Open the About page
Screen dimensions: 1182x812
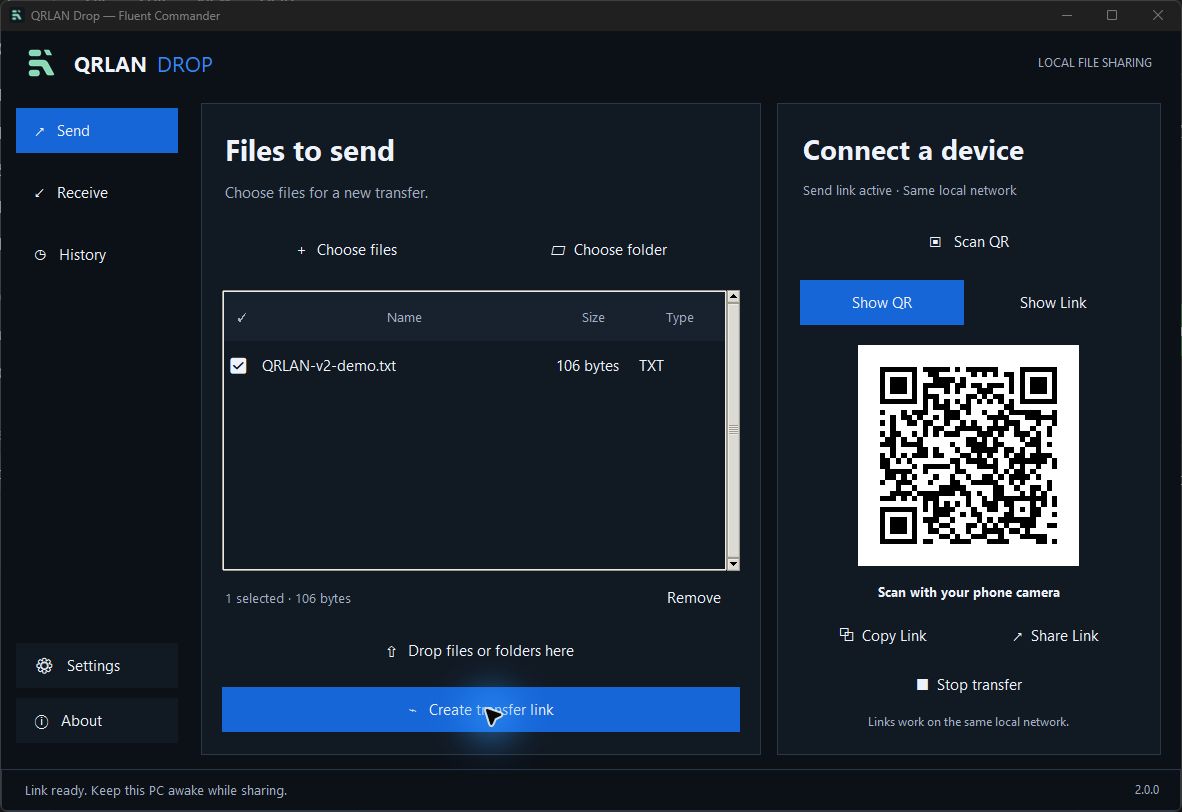[x=96, y=721]
